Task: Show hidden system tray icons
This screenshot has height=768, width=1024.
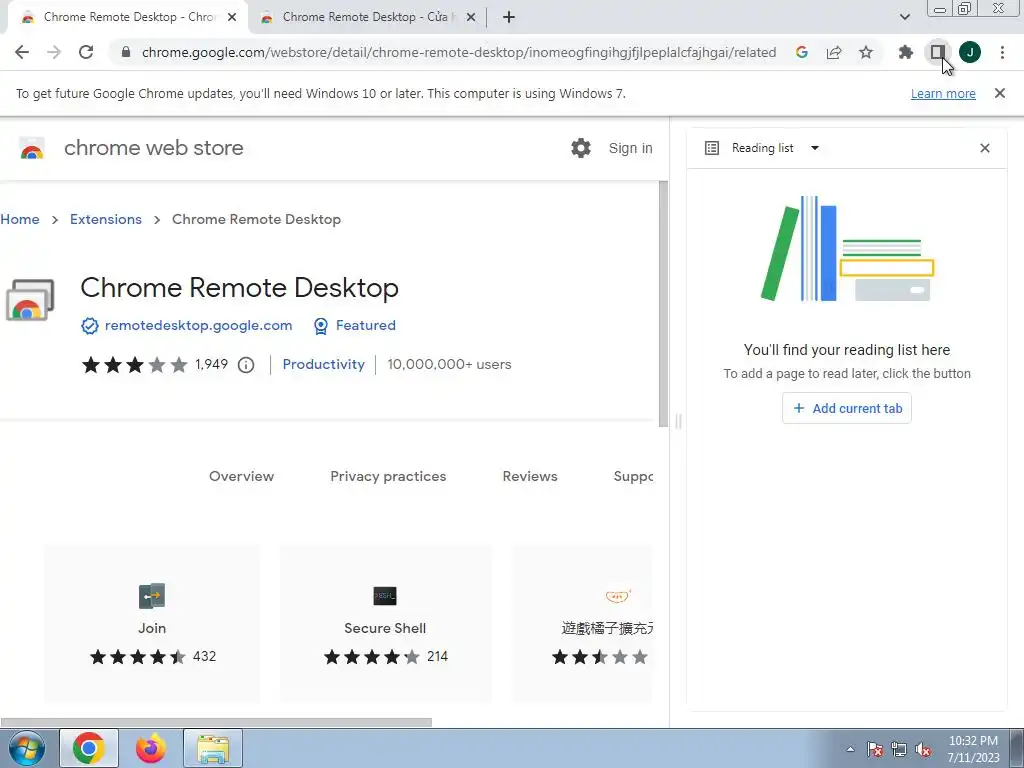Action: pyautogui.click(x=850, y=749)
